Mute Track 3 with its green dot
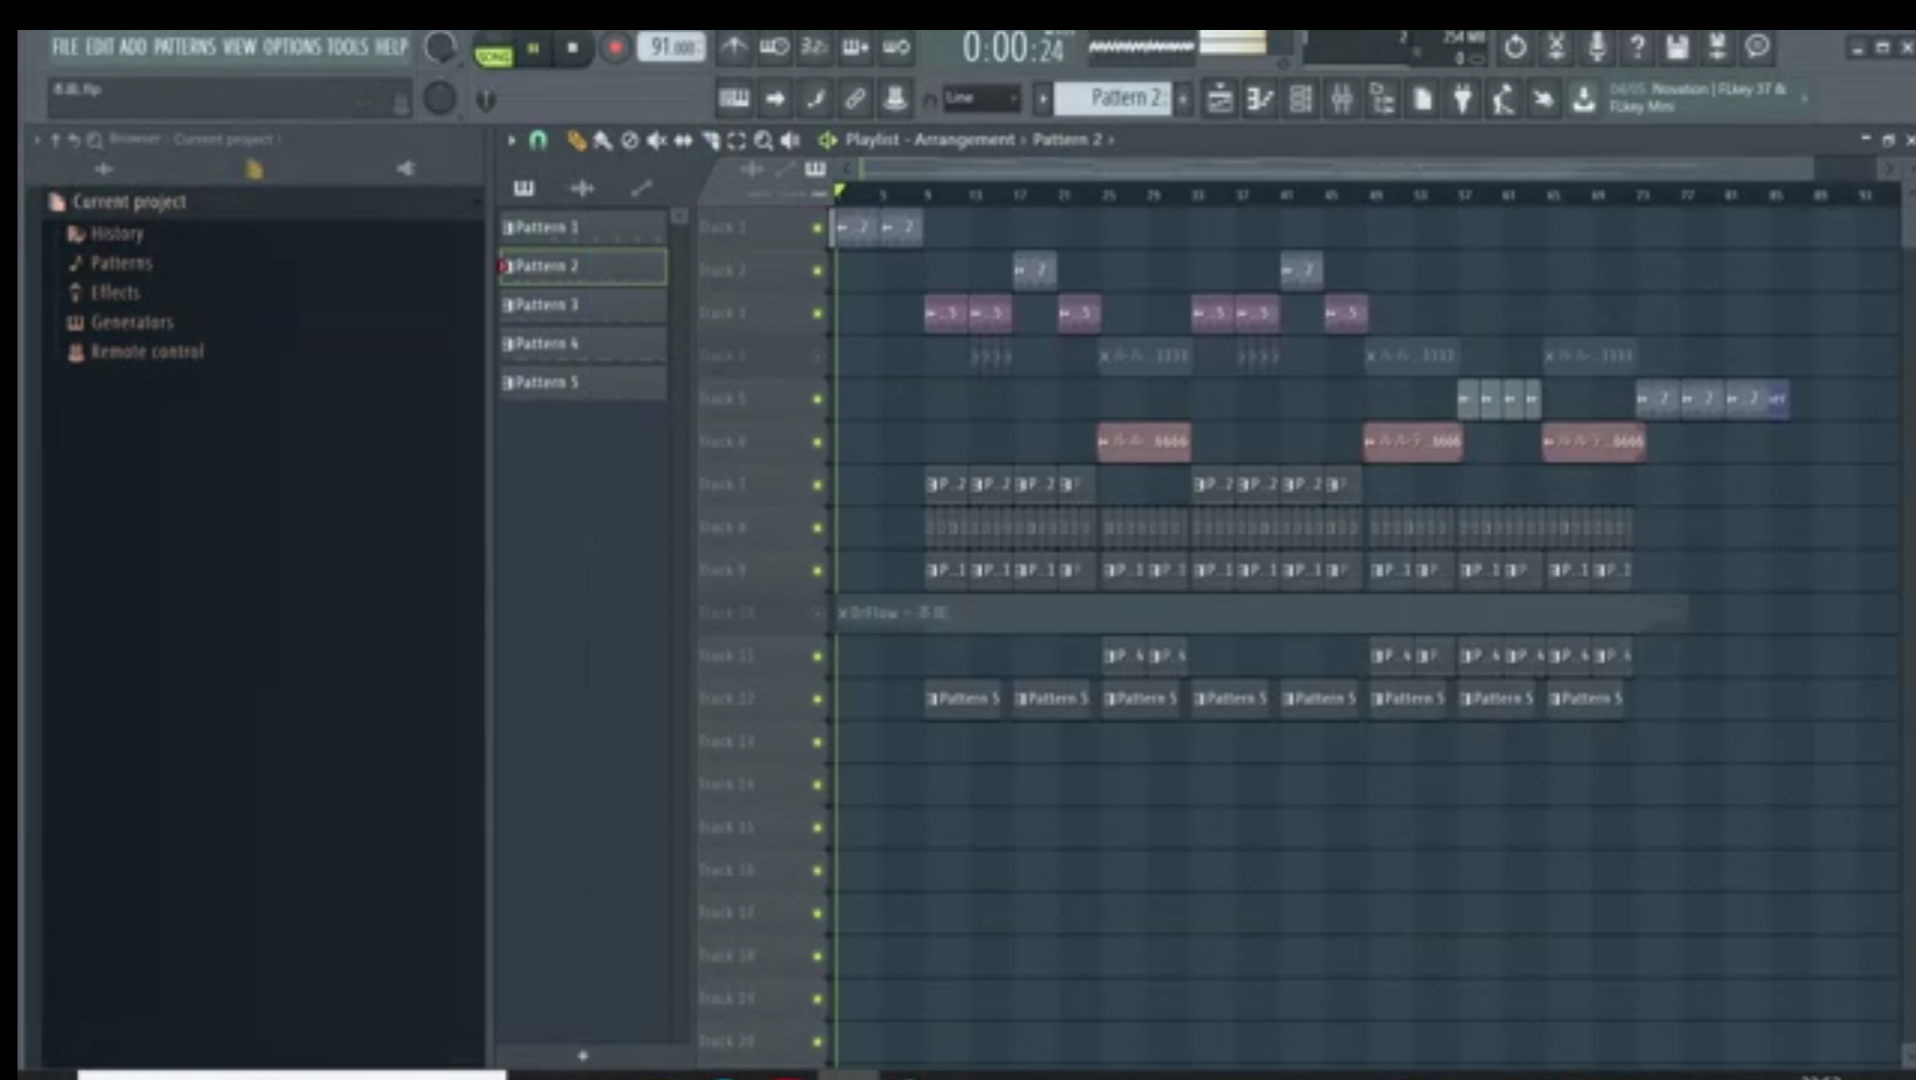 coord(817,314)
